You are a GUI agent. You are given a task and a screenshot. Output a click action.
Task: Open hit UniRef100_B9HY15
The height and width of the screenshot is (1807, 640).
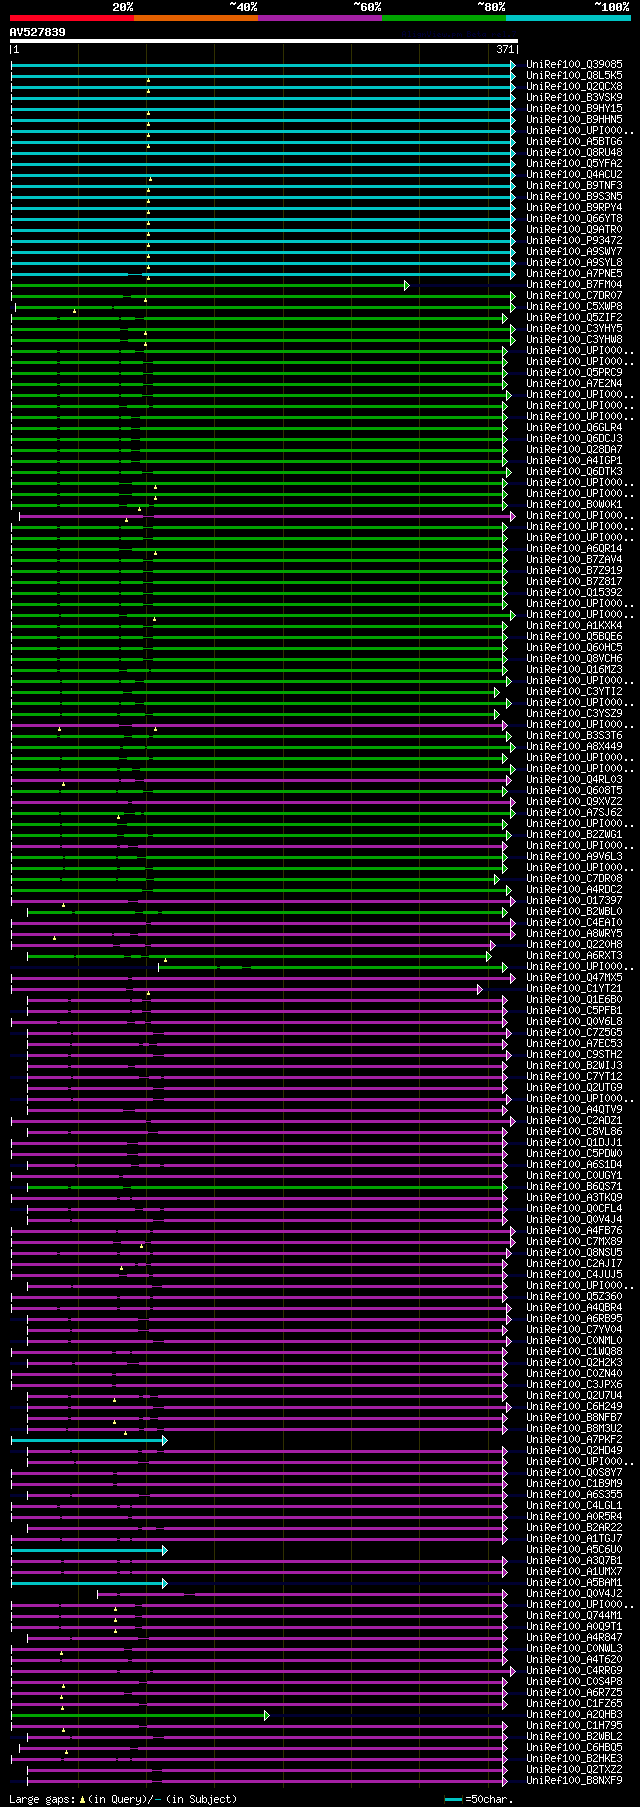(x=574, y=108)
